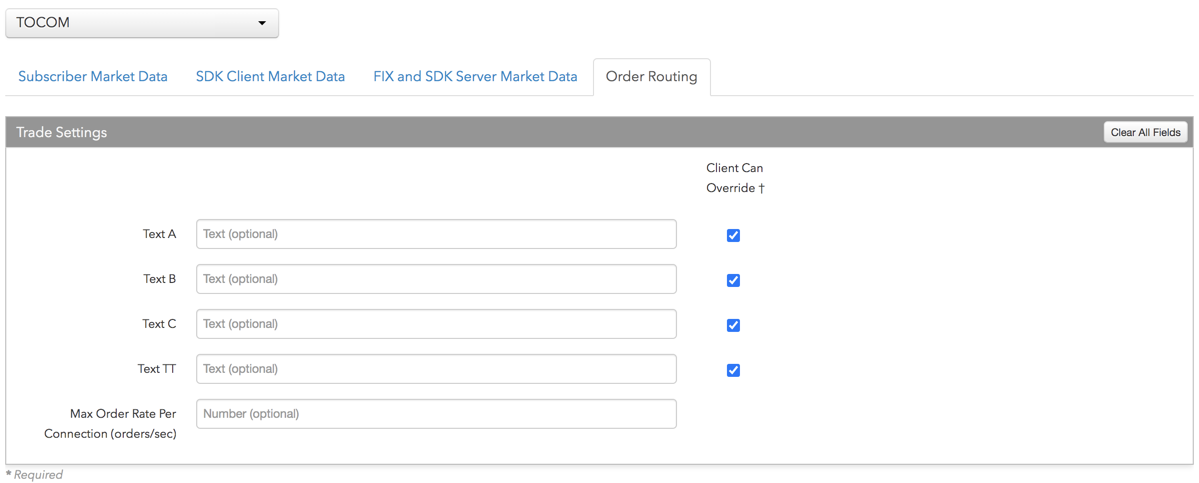Switch to Subscriber Market Data tab

[x=93, y=76]
